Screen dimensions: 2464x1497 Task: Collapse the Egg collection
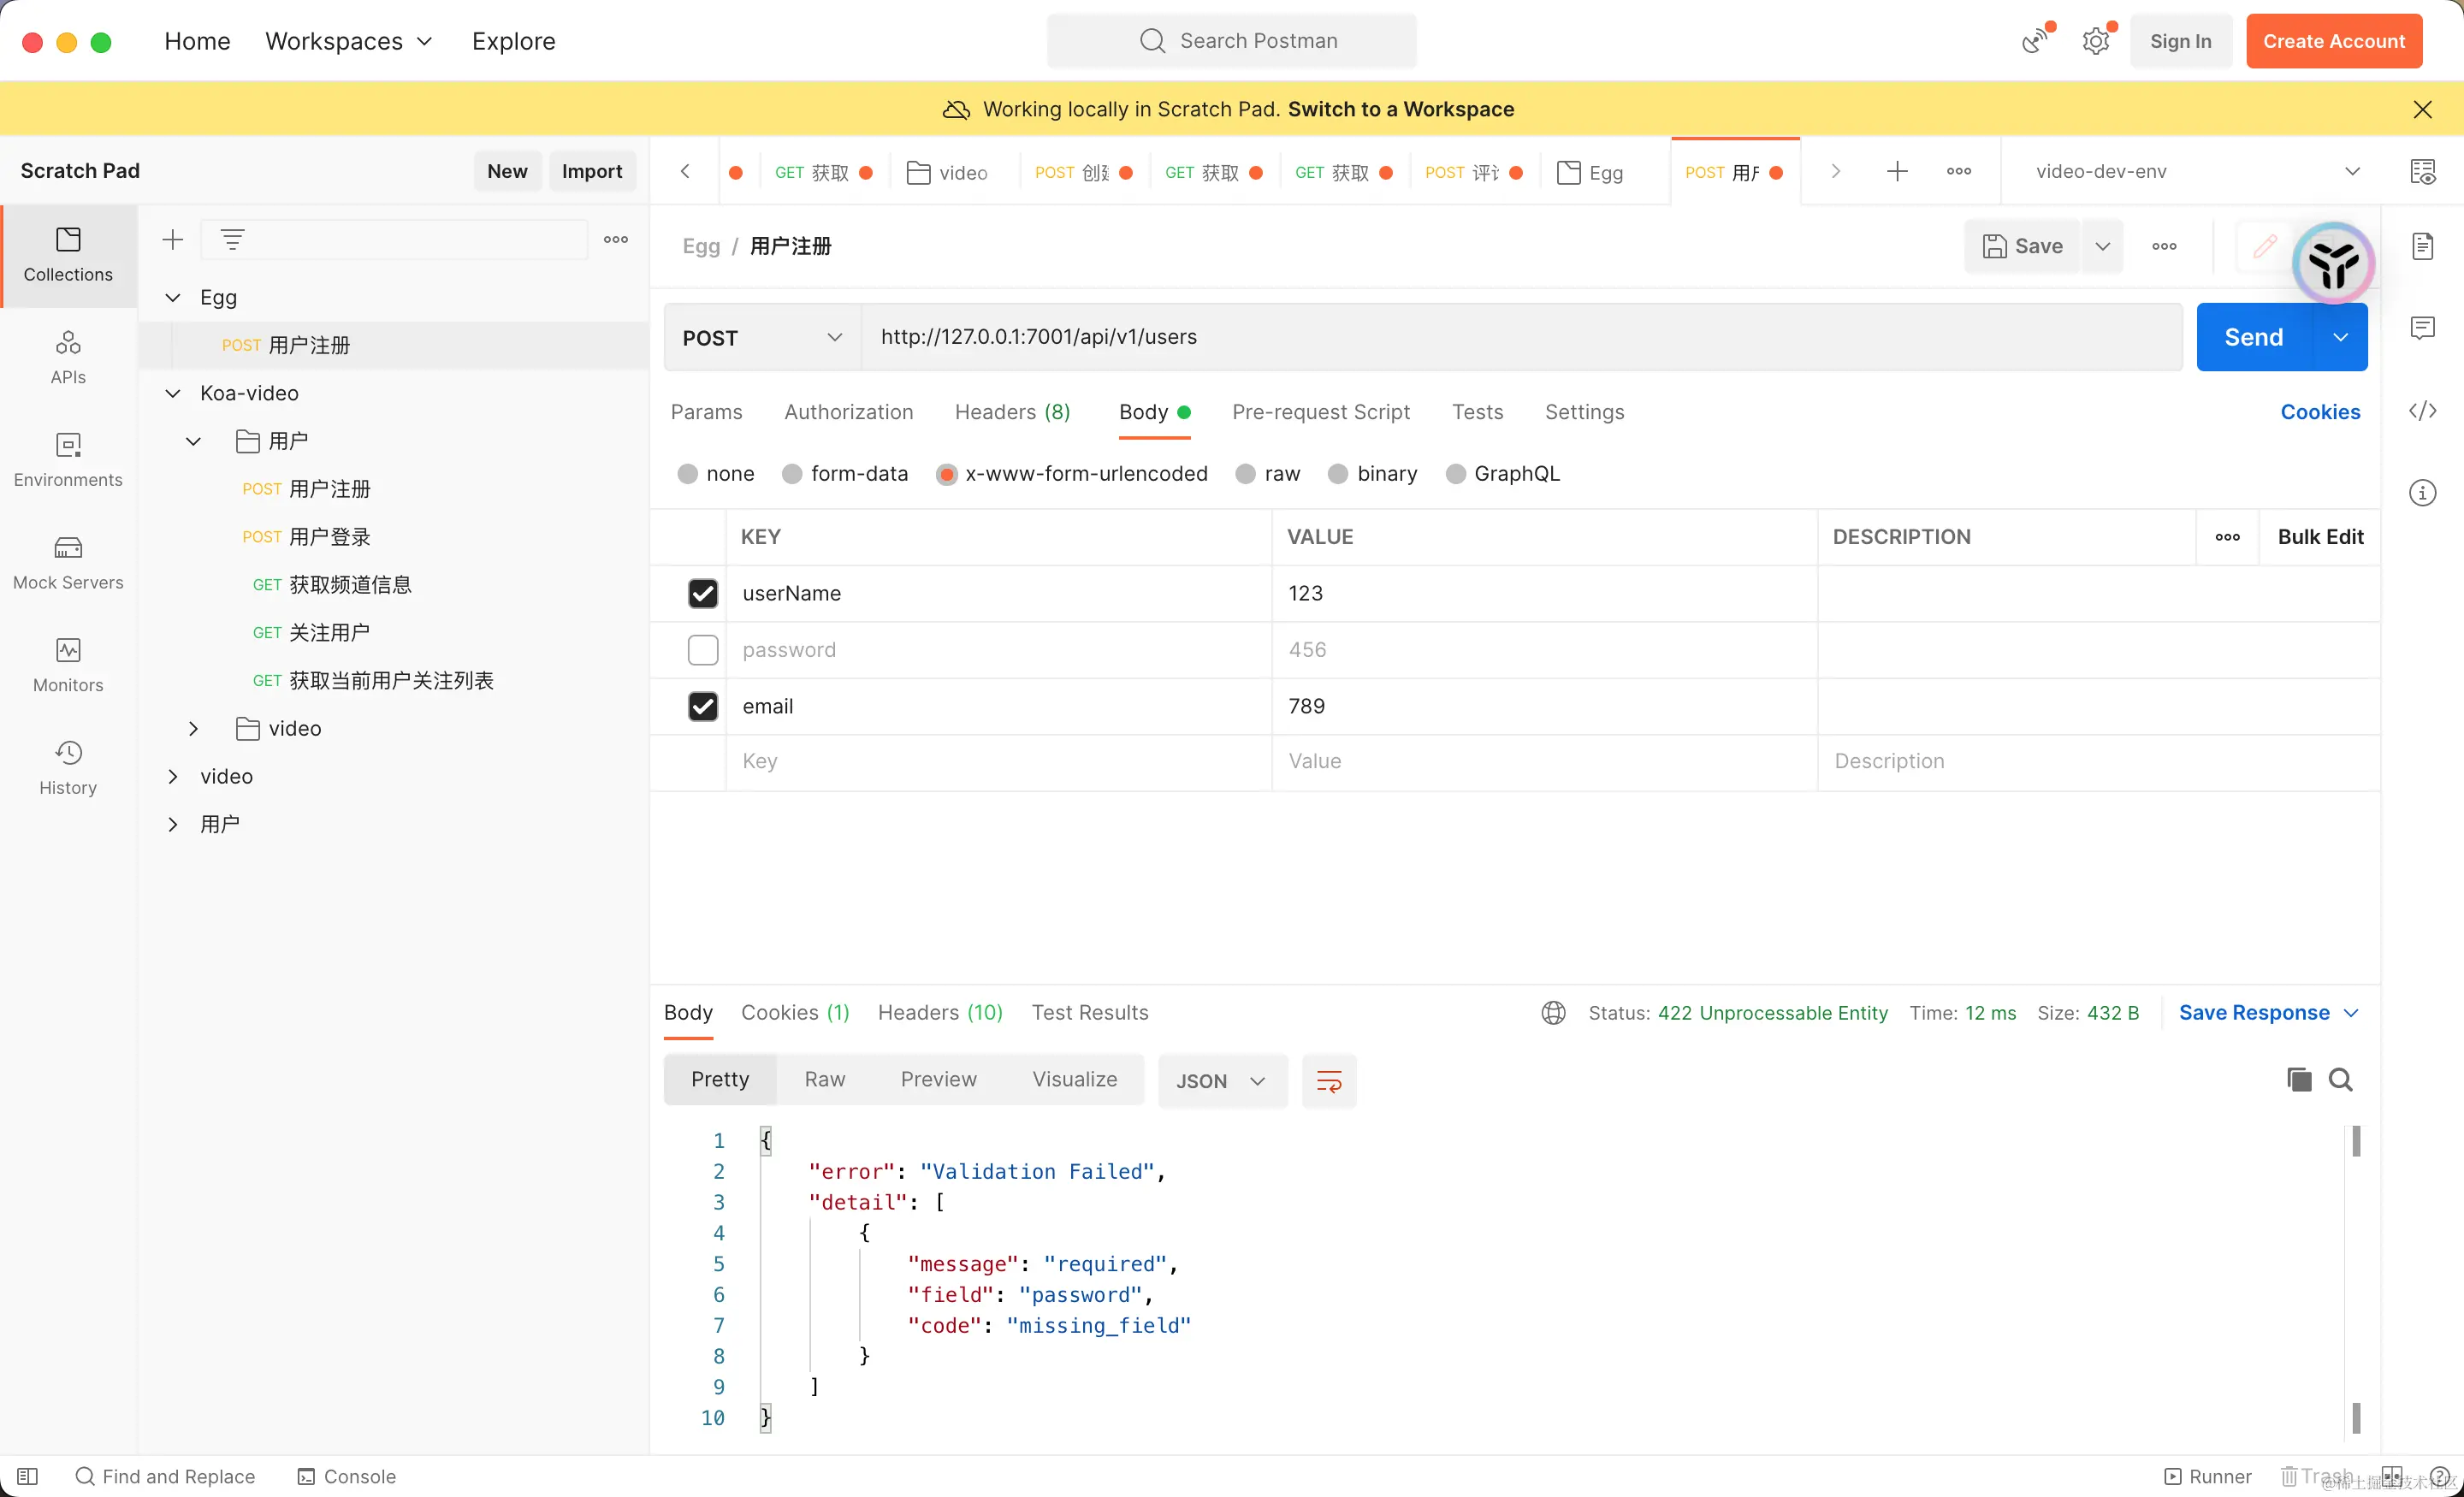click(173, 297)
